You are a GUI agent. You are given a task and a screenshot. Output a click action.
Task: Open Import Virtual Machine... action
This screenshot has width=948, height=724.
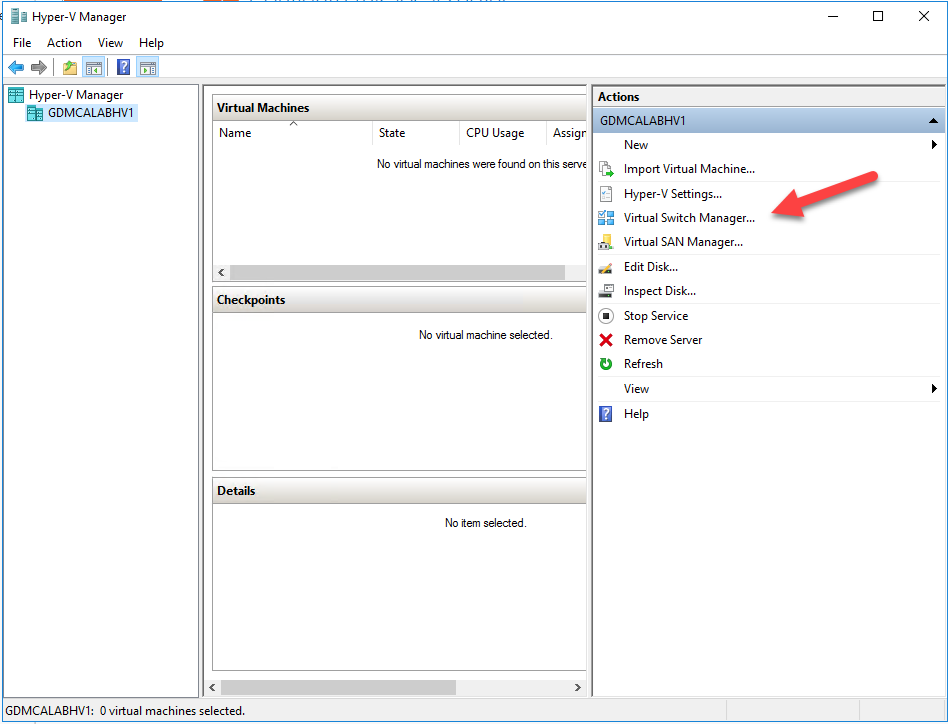[689, 169]
